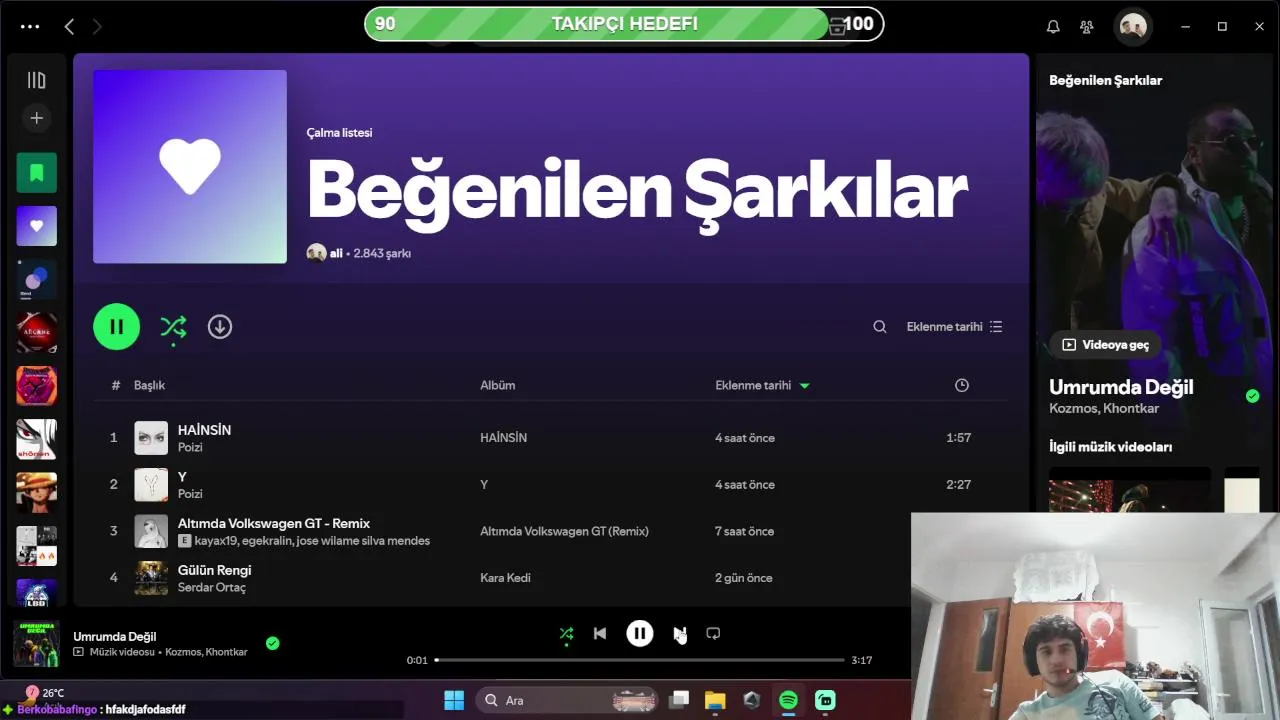Image resolution: width=1280 pixels, height=720 pixels.
Task: Sort by Albüm column header
Action: (498, 385)
